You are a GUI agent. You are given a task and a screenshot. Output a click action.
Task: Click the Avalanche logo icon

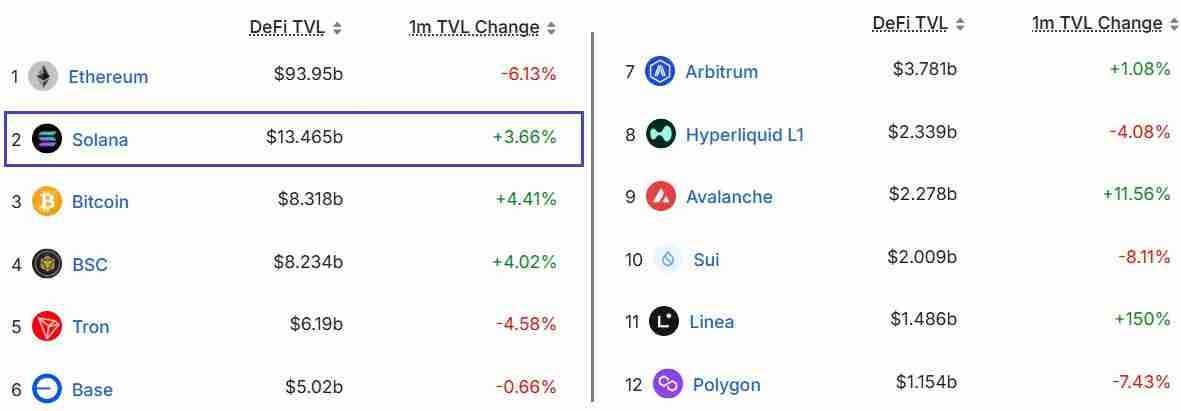coord(660,196)
